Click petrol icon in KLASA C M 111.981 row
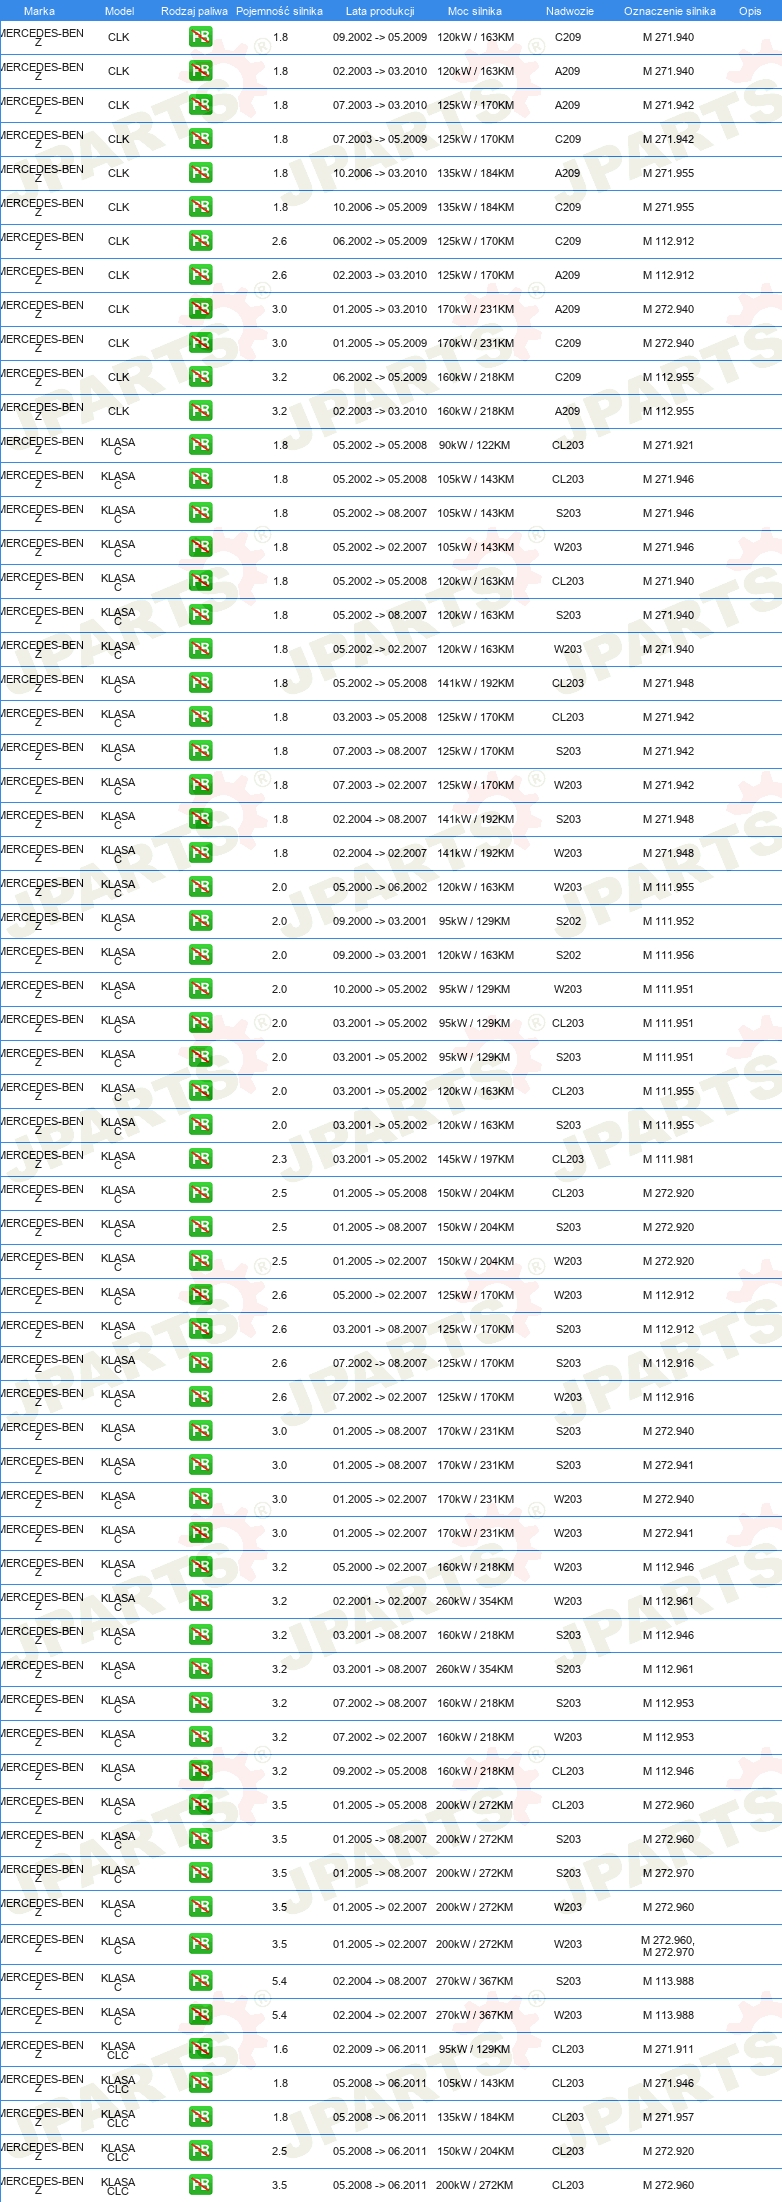Screen dimensions: 782x2202 (201, 1159)
